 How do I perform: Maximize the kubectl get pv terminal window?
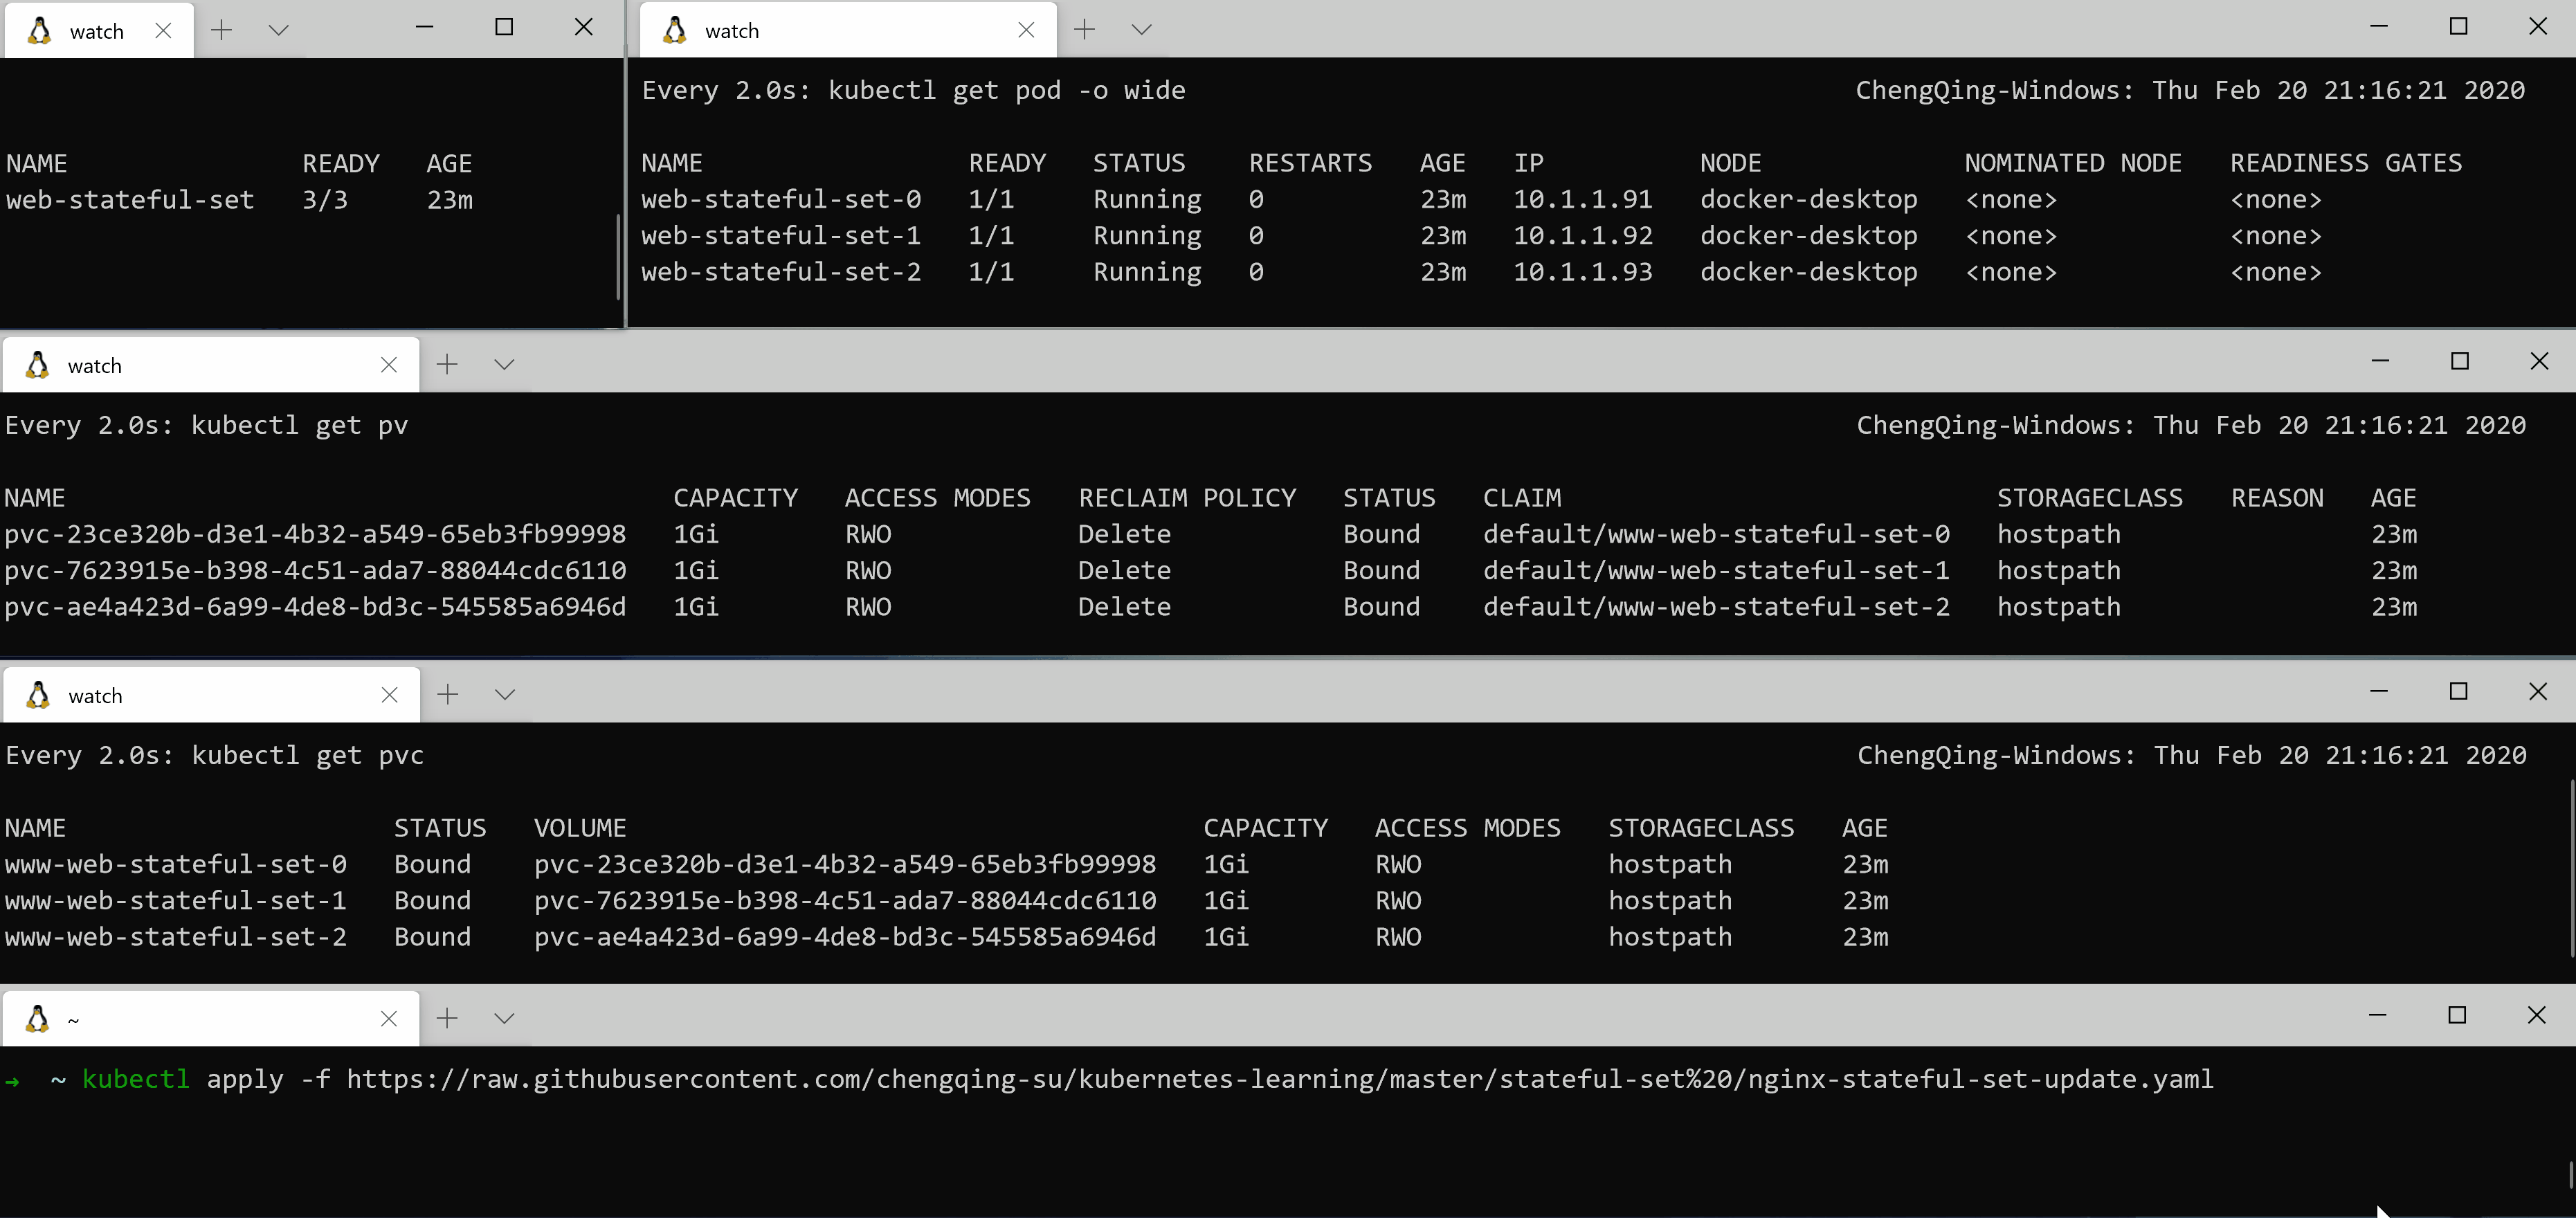(x=2460, y=361)
